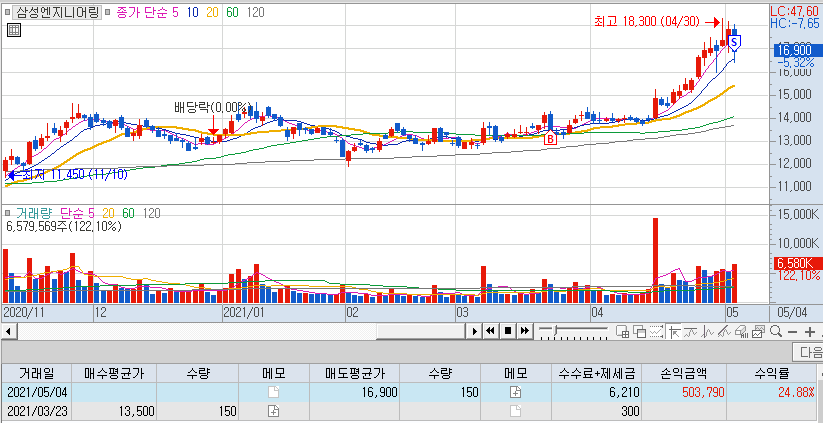Click the rewind button in chart controls
823x423 pixels.
[490, 331]
